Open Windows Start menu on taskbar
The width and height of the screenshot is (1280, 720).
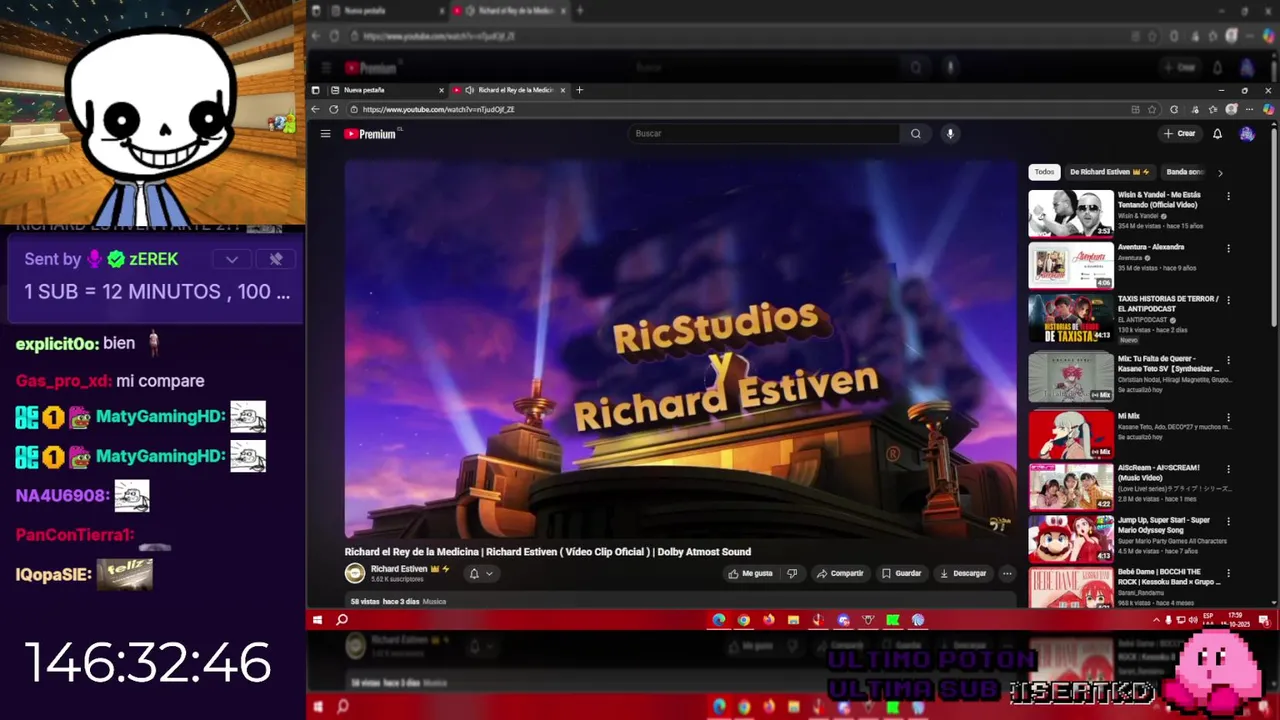317,620
